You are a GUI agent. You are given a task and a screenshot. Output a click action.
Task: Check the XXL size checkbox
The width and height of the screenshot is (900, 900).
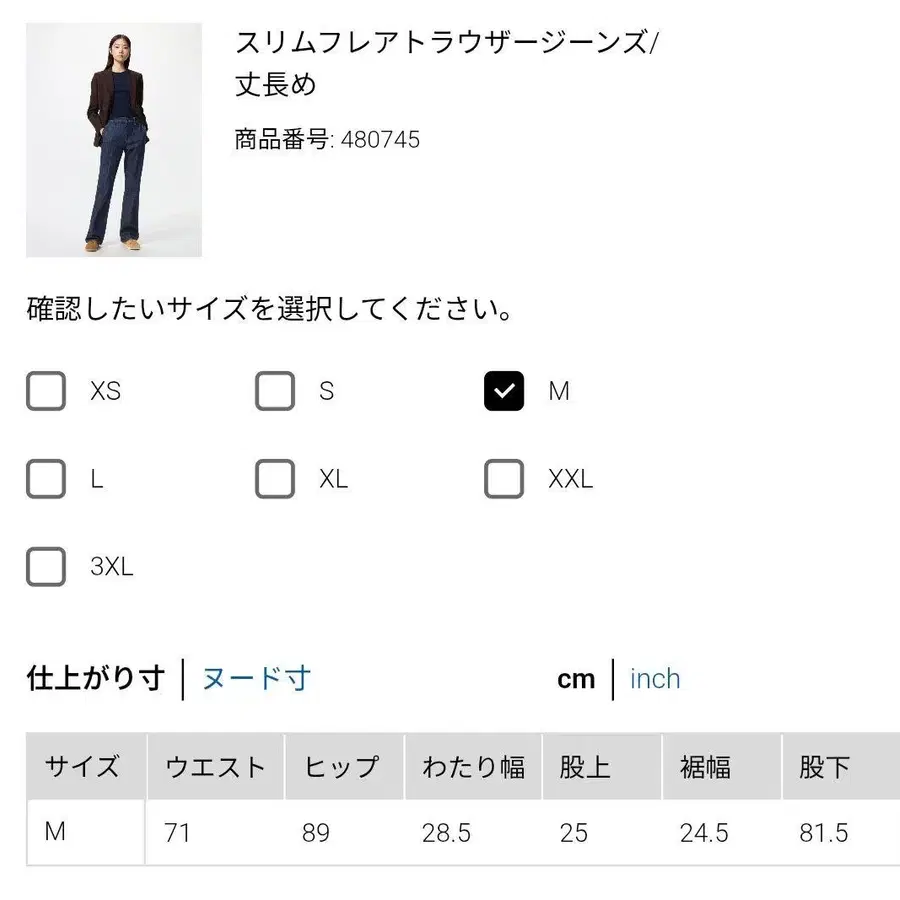click(503, 479)
